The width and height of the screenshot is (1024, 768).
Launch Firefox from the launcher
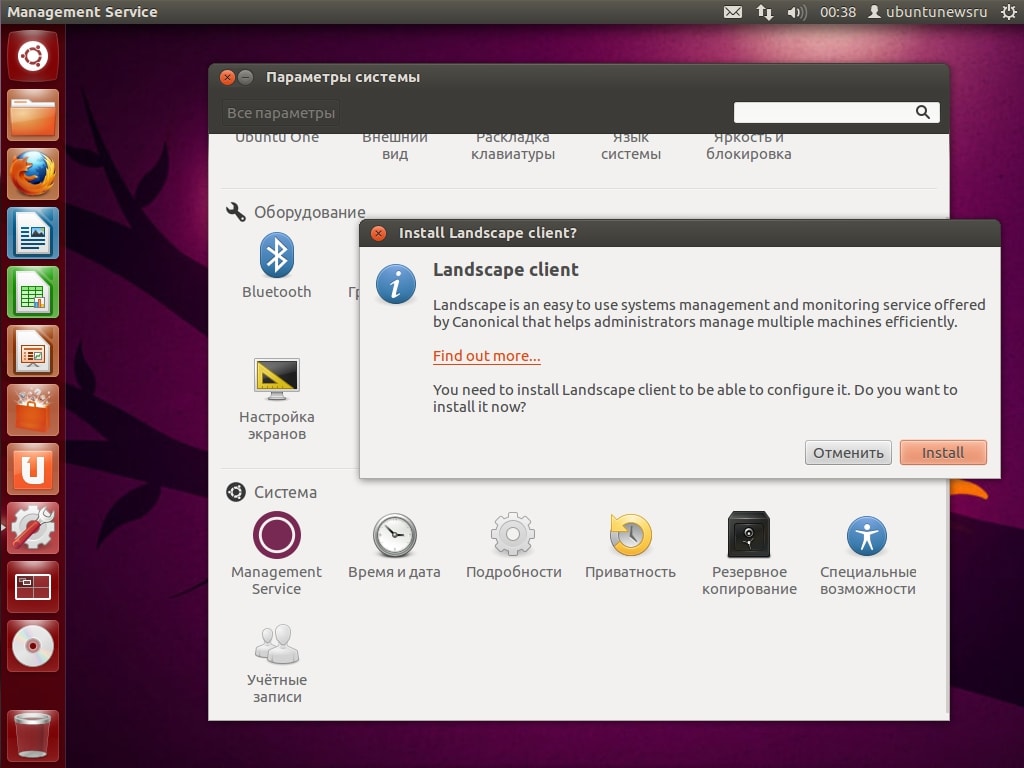(x=33, y=174)
